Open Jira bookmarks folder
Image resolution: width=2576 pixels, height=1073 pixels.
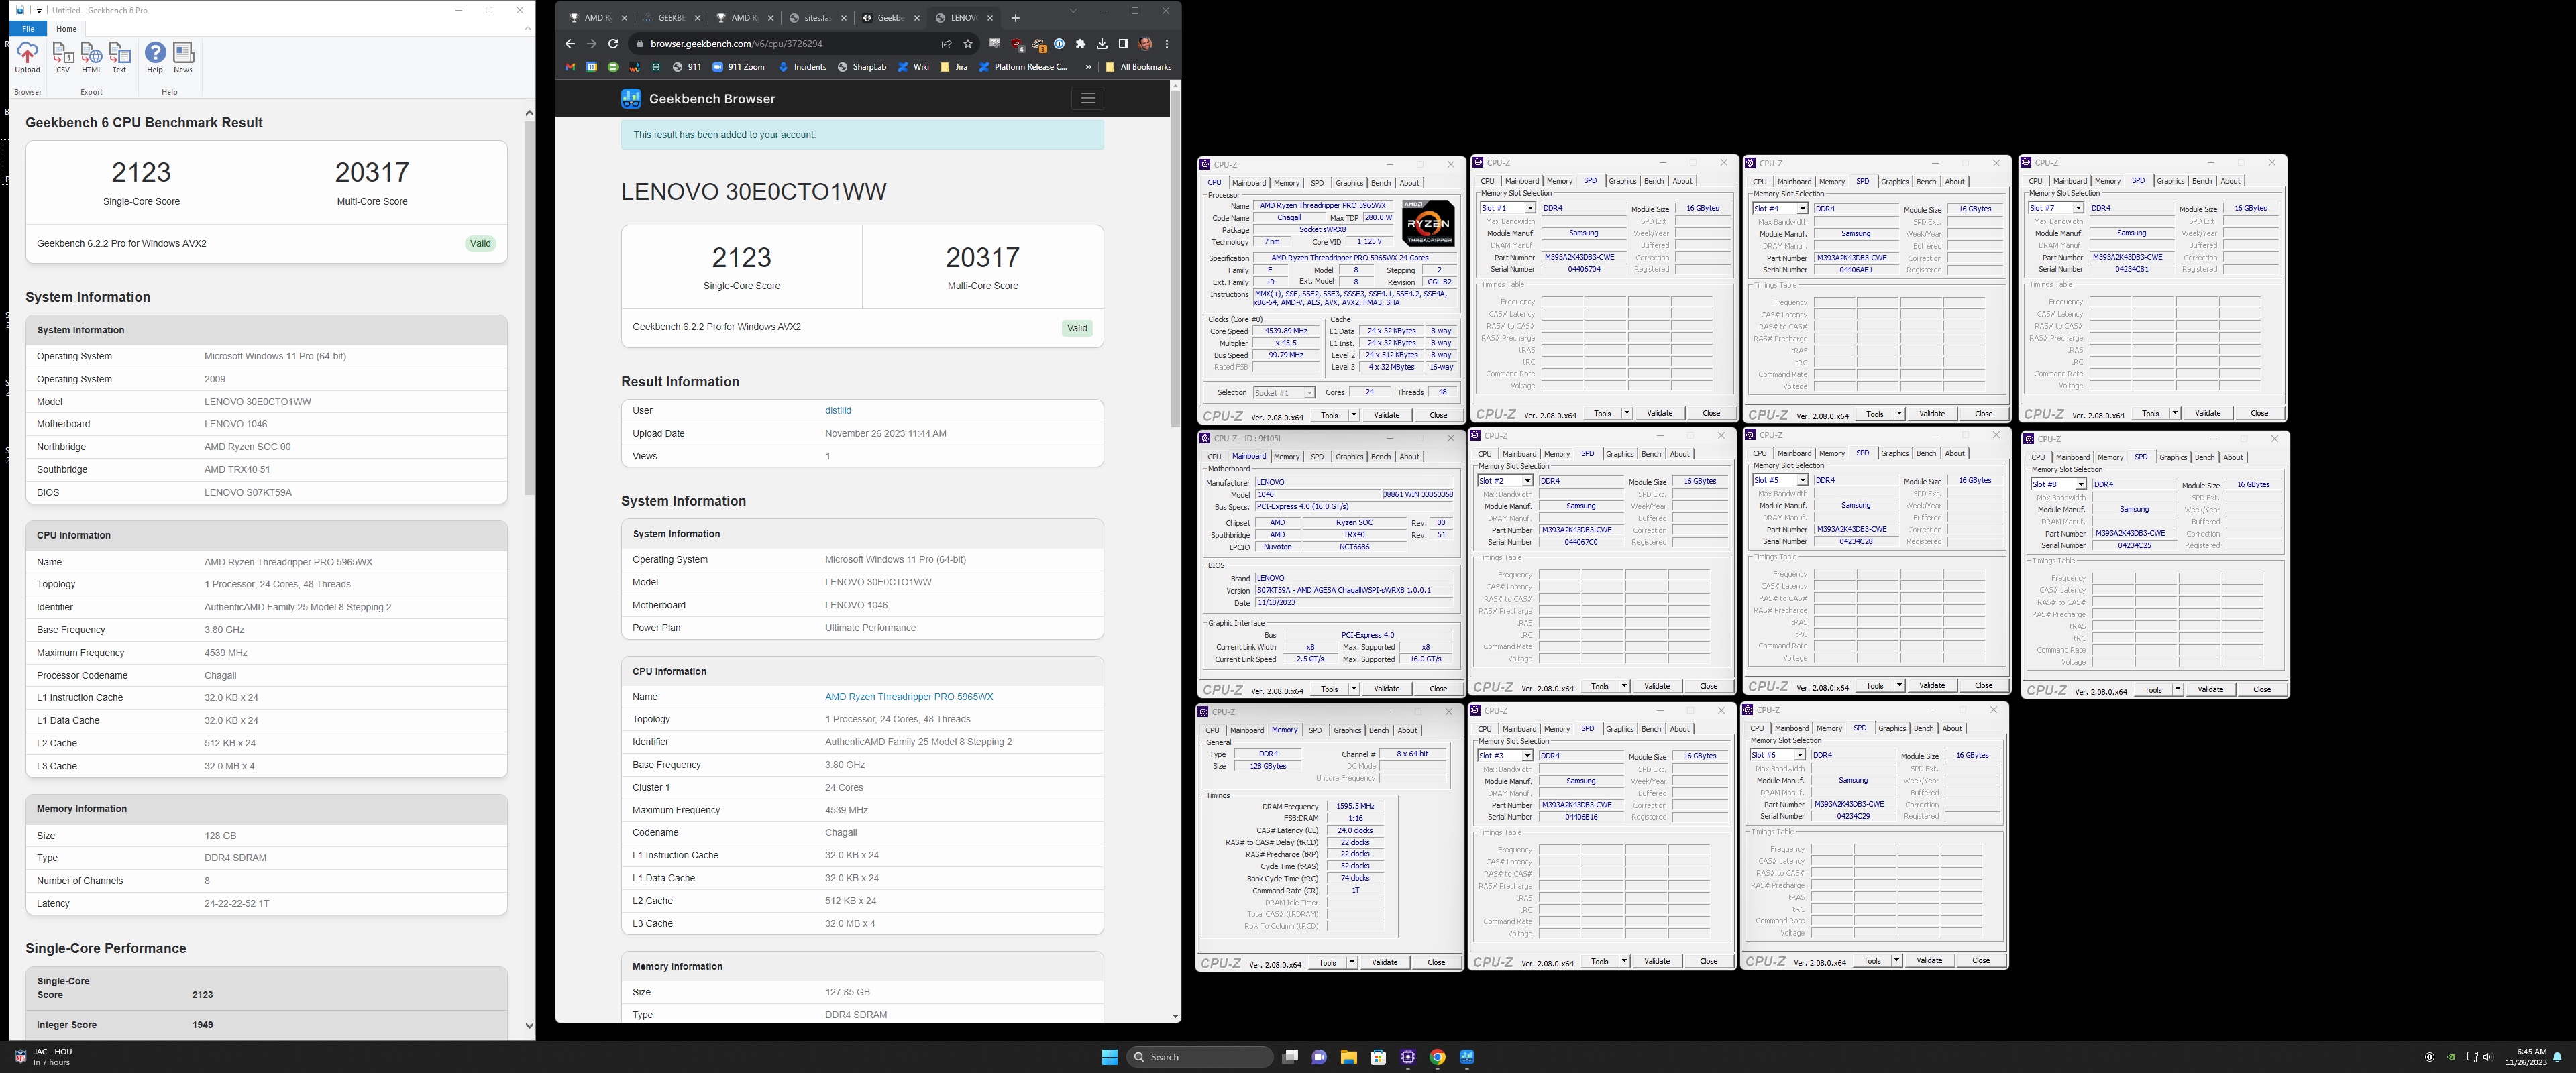pos(955,67)
